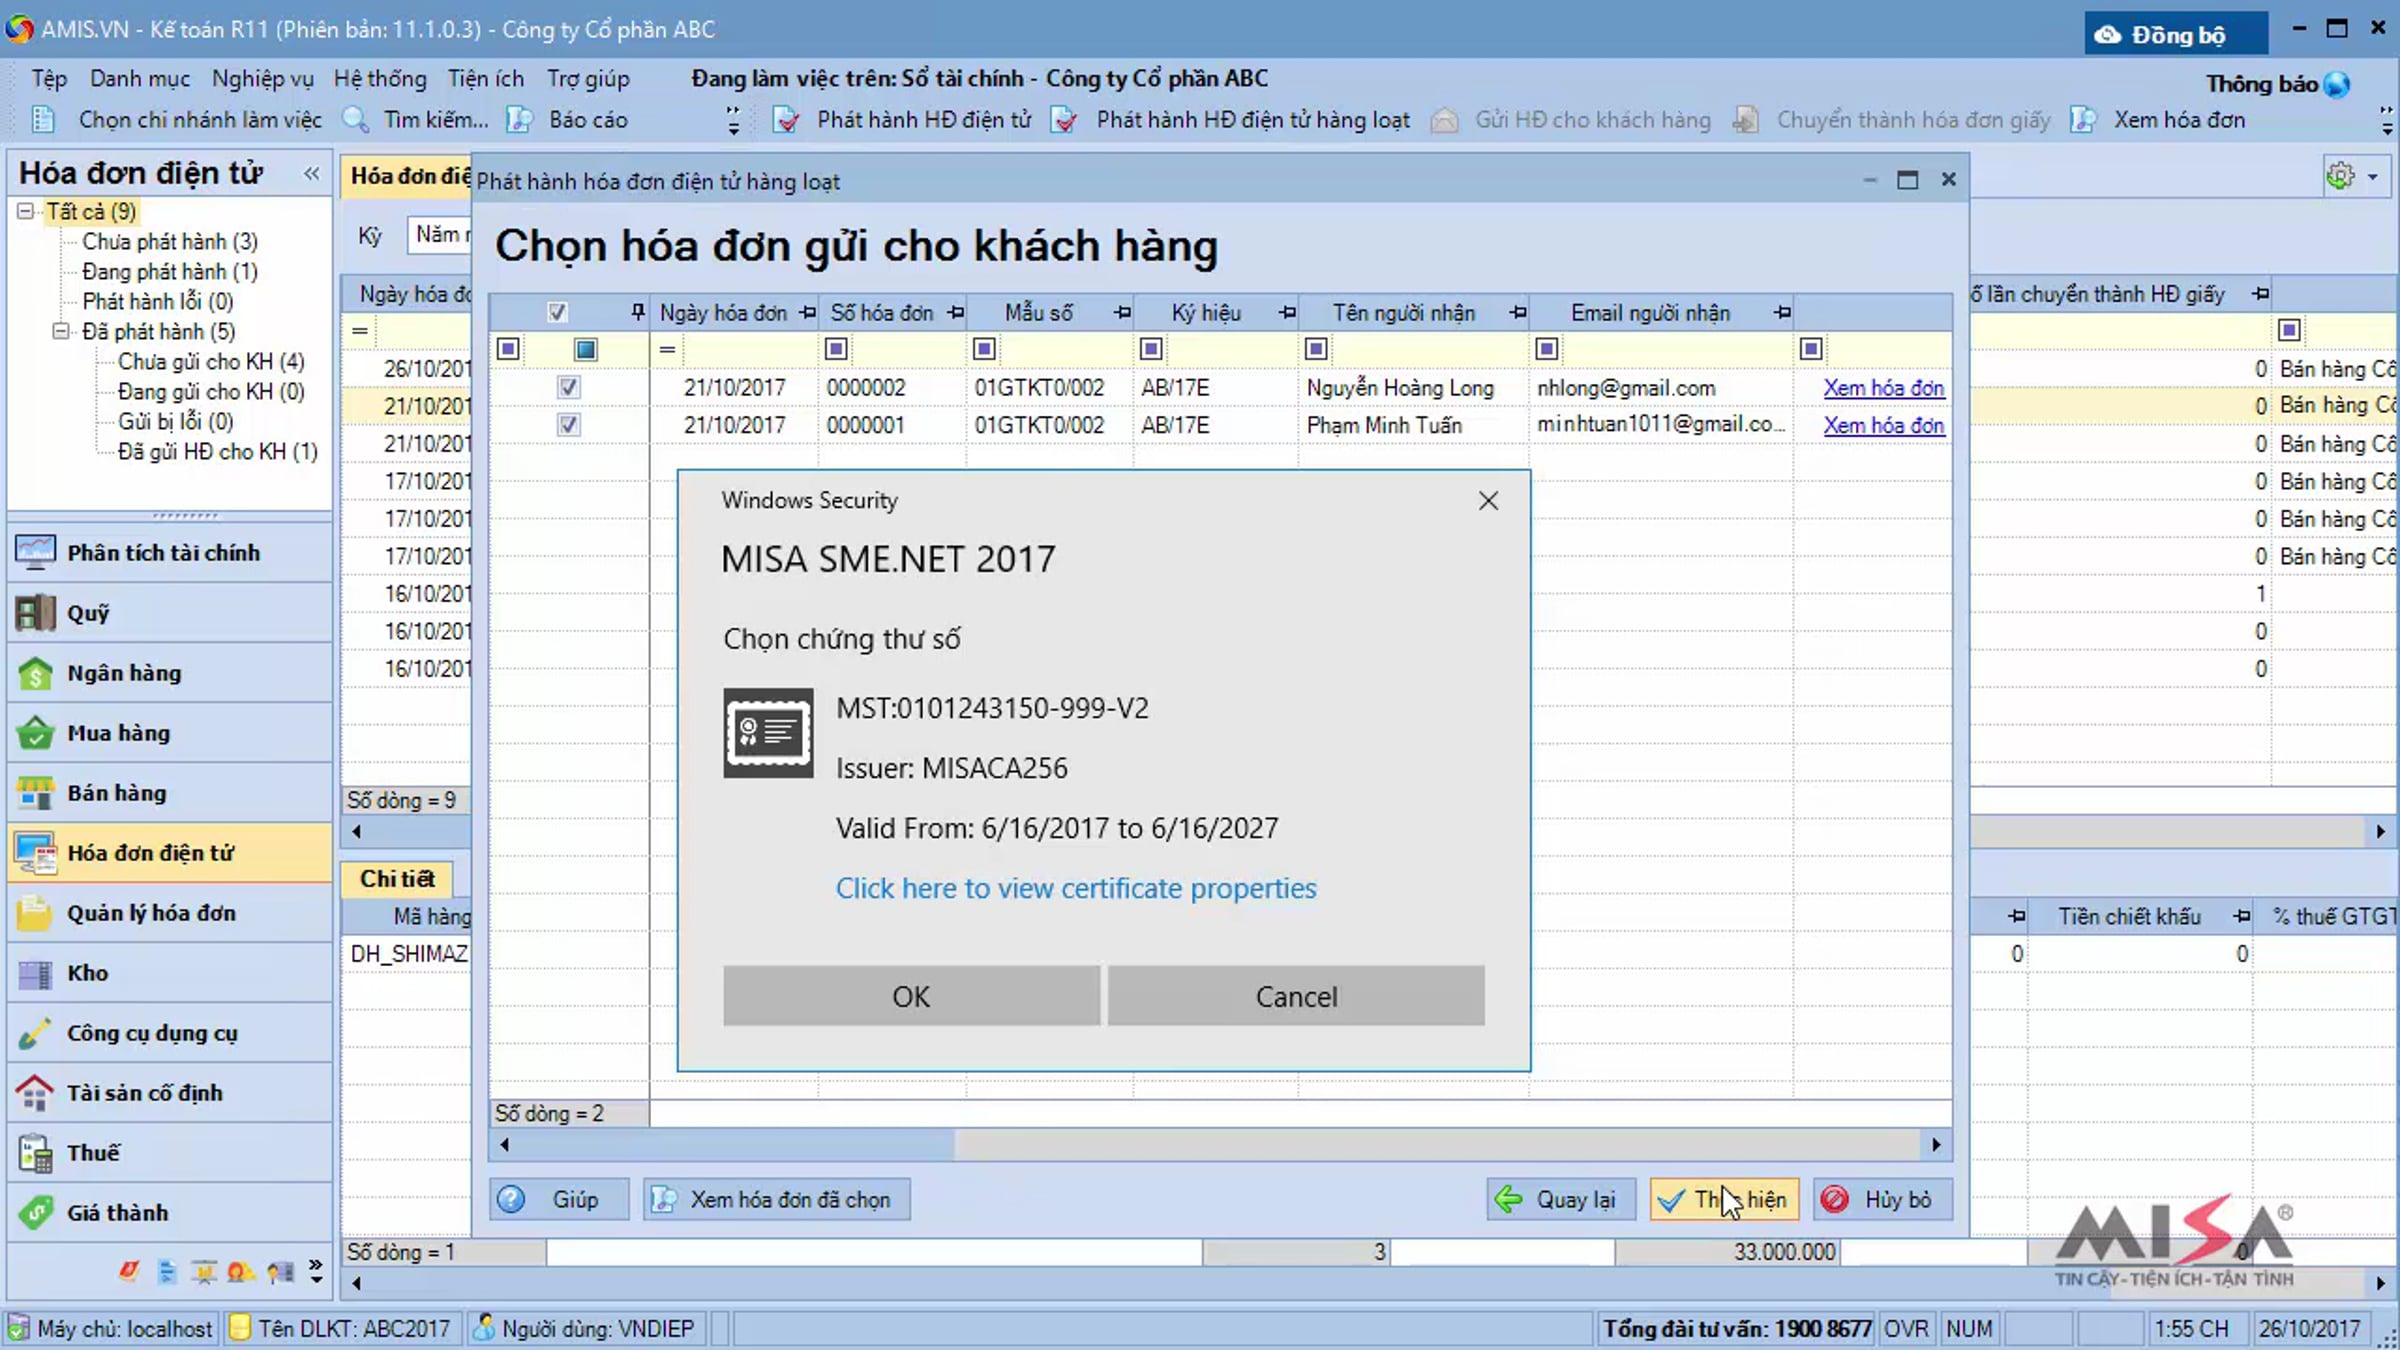Open the Nghiệp vụ menu

click(263, 79)
